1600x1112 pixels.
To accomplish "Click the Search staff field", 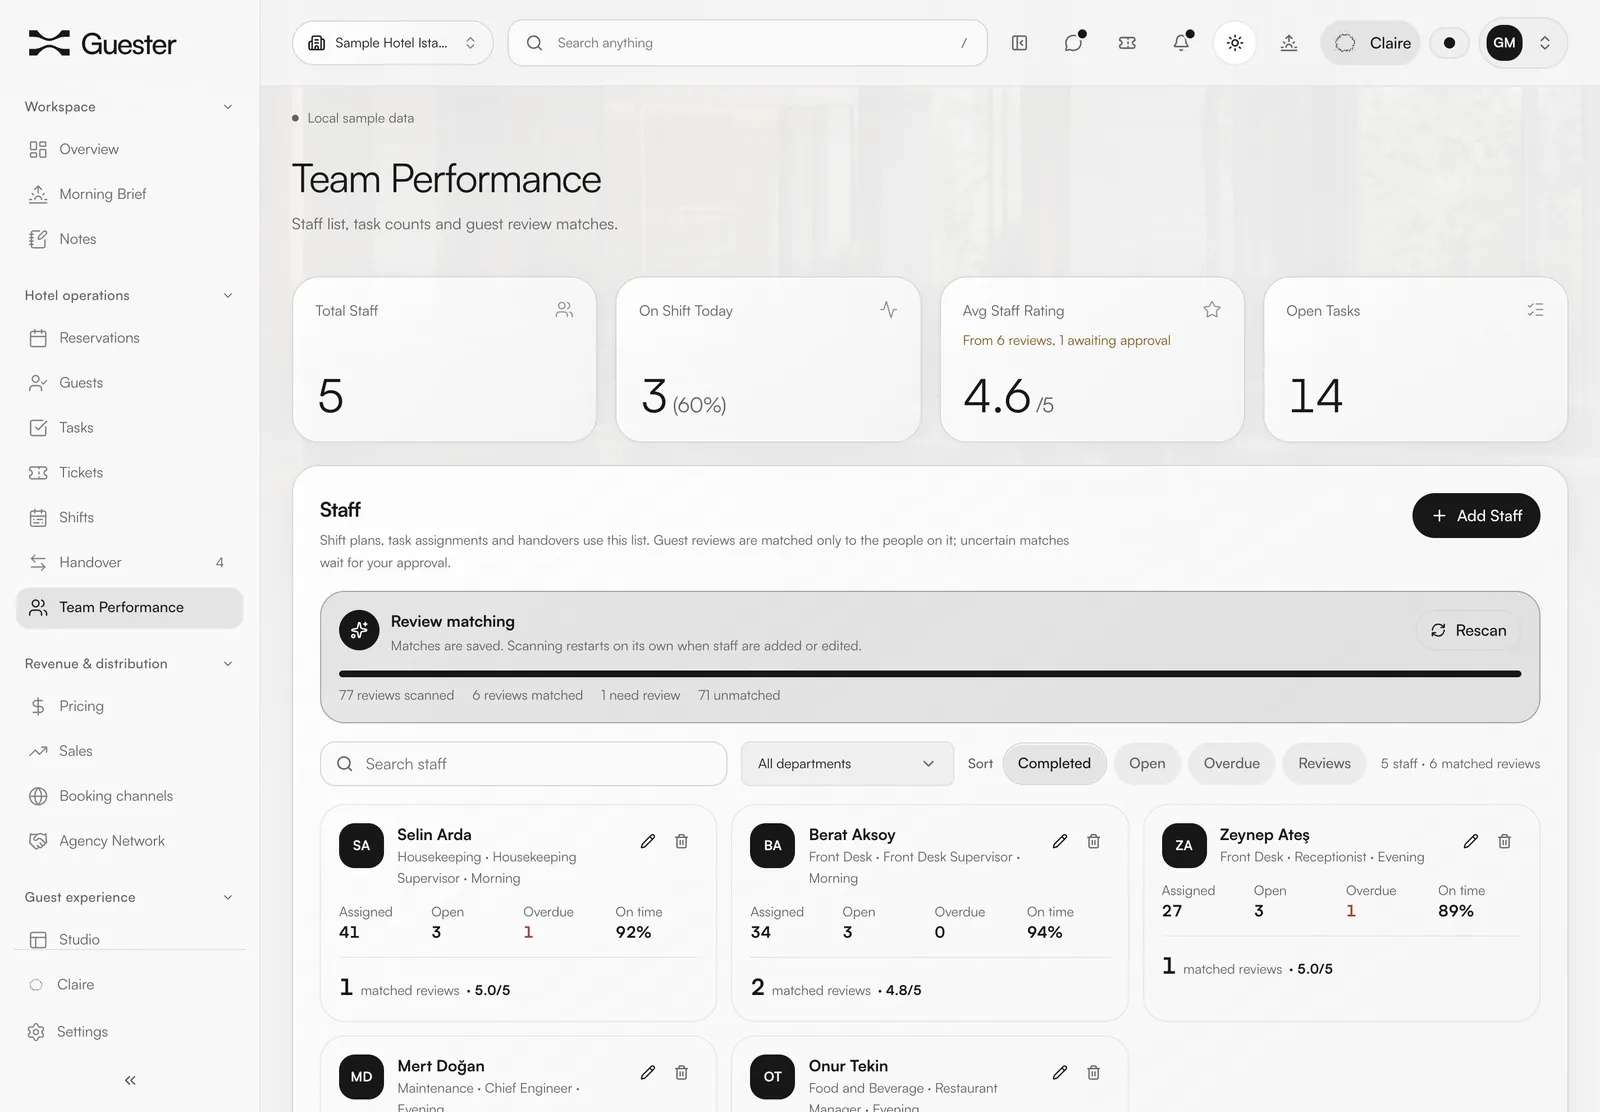I will click(523, 763).
